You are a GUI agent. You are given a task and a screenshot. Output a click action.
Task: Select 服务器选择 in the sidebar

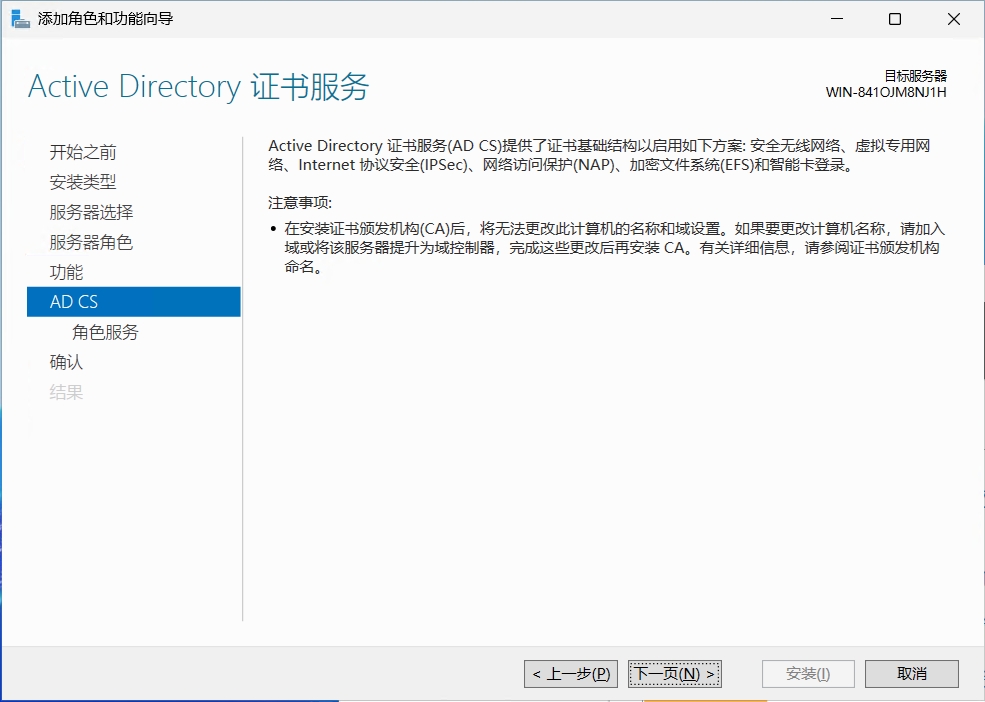point(91,212)
